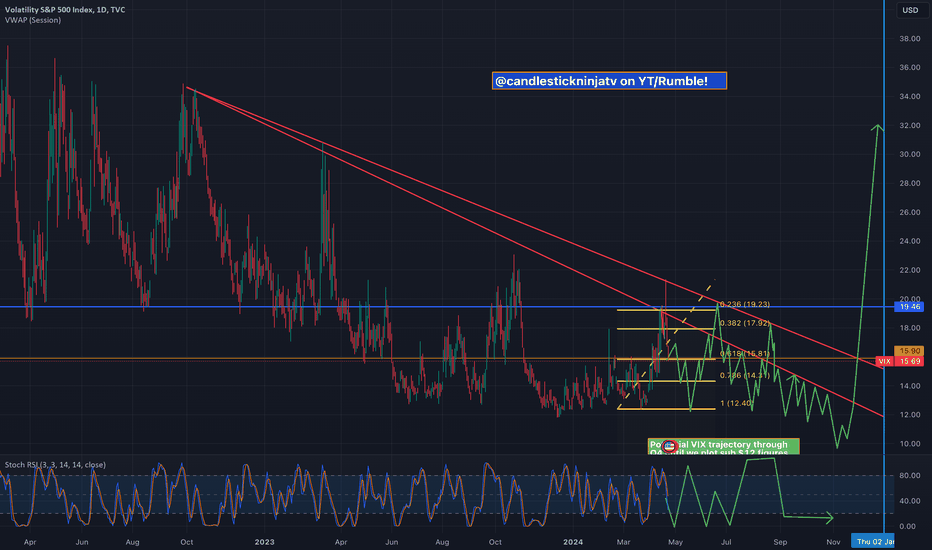Image resolution: width=932 pixels, height=550 pixels.
Task: Select the 0.618 (15.81) Fib label
Action: (745, 353)
